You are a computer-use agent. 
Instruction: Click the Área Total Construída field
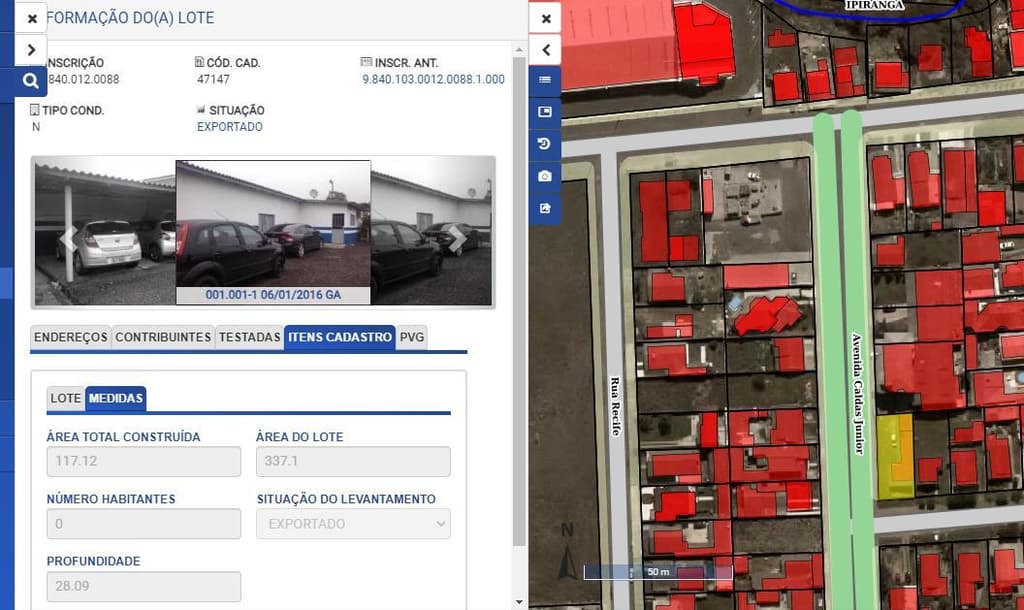[144, 461]
